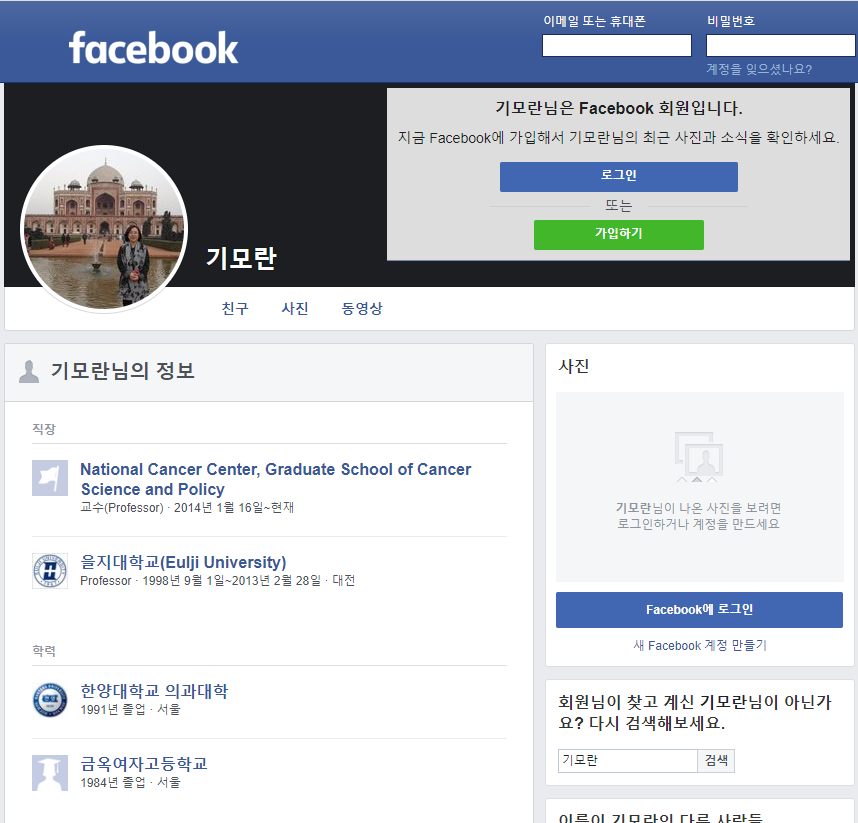Click the green 가입하기 button
Image resolution: width=858 pixels, height=823 pixels.
(618, 234)
